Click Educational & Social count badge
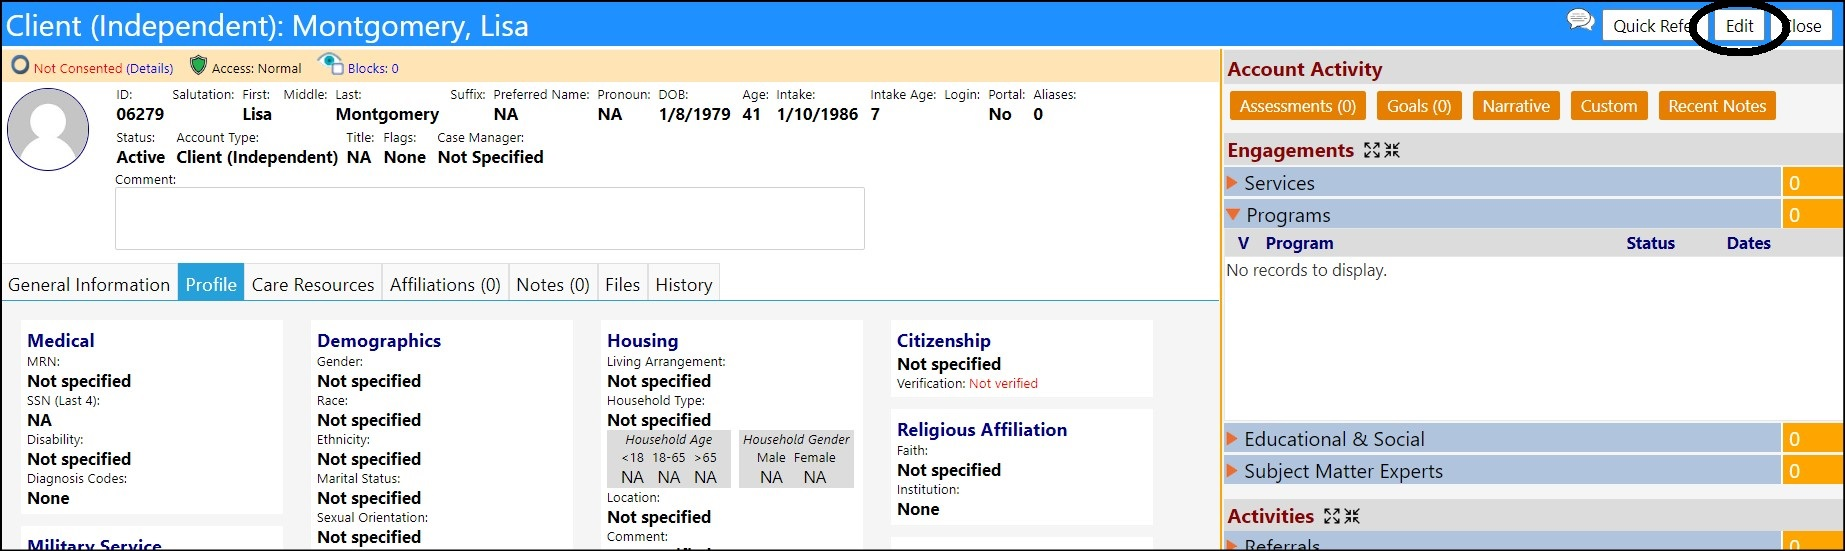1845x551 pixels. coord(1812,439)
